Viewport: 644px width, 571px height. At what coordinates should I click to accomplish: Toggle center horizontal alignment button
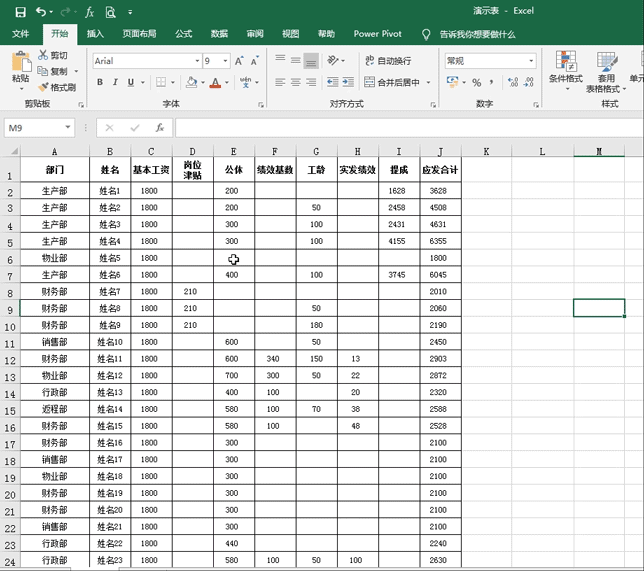pos(296,82)
